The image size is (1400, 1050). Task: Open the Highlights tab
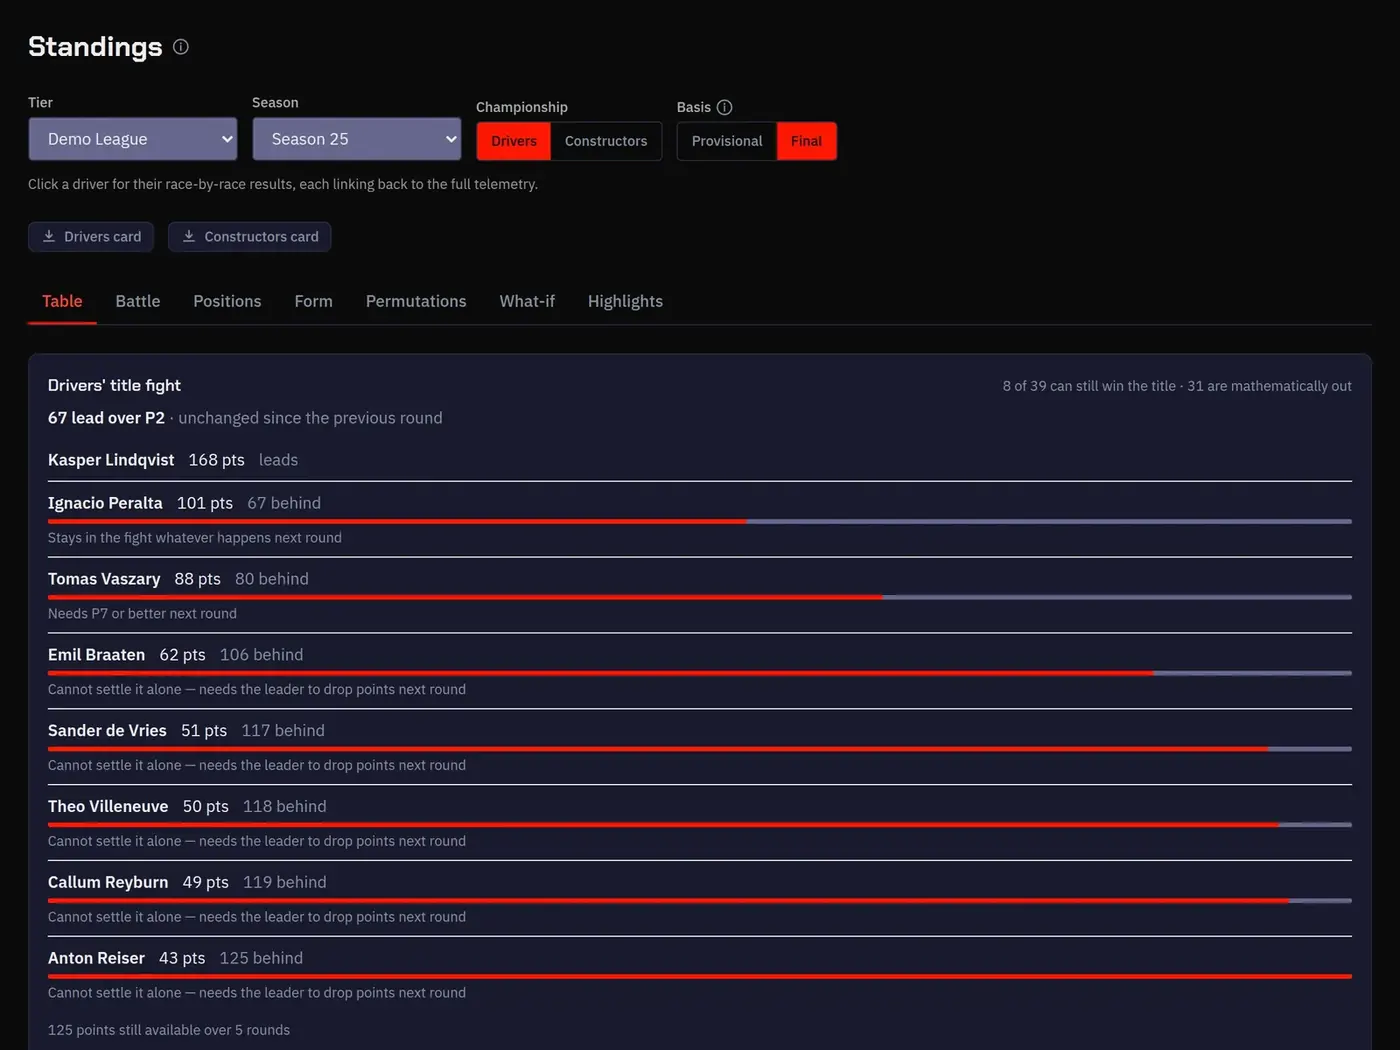[x=625, y=301]
